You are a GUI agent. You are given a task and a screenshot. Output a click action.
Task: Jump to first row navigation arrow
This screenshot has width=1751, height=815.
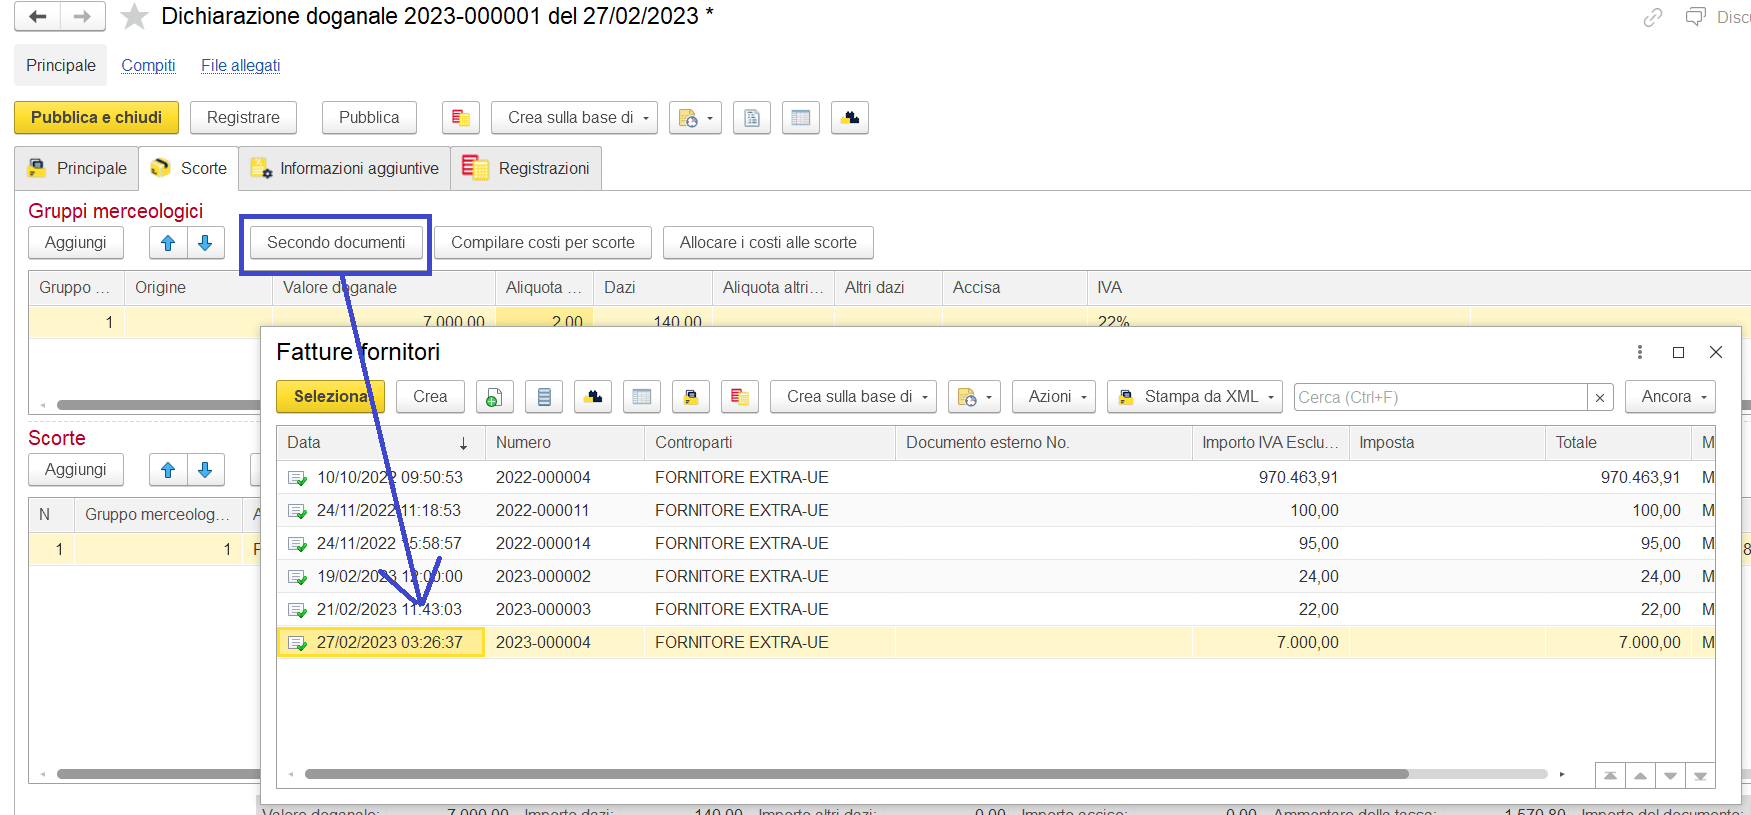[1610, 776]
